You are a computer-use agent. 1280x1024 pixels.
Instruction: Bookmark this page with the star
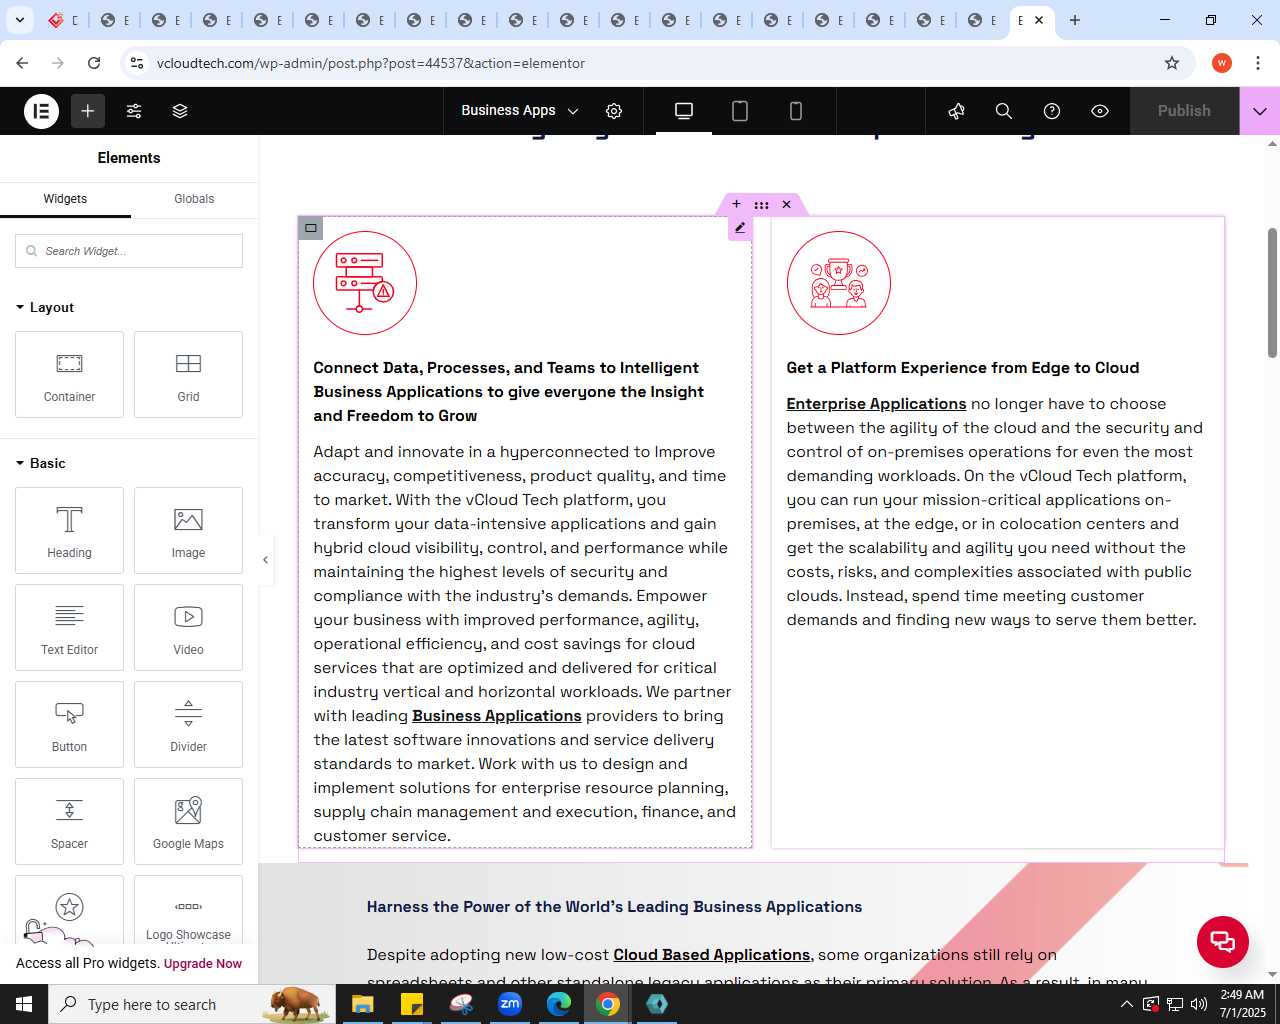(x=1172, y=63)
